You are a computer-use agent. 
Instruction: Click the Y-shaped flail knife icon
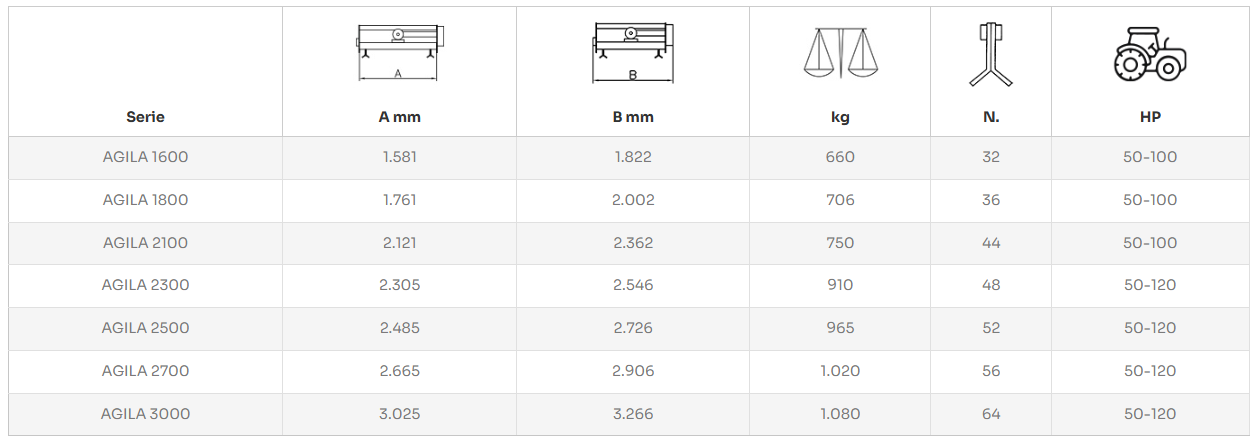[x=990, y=54]
